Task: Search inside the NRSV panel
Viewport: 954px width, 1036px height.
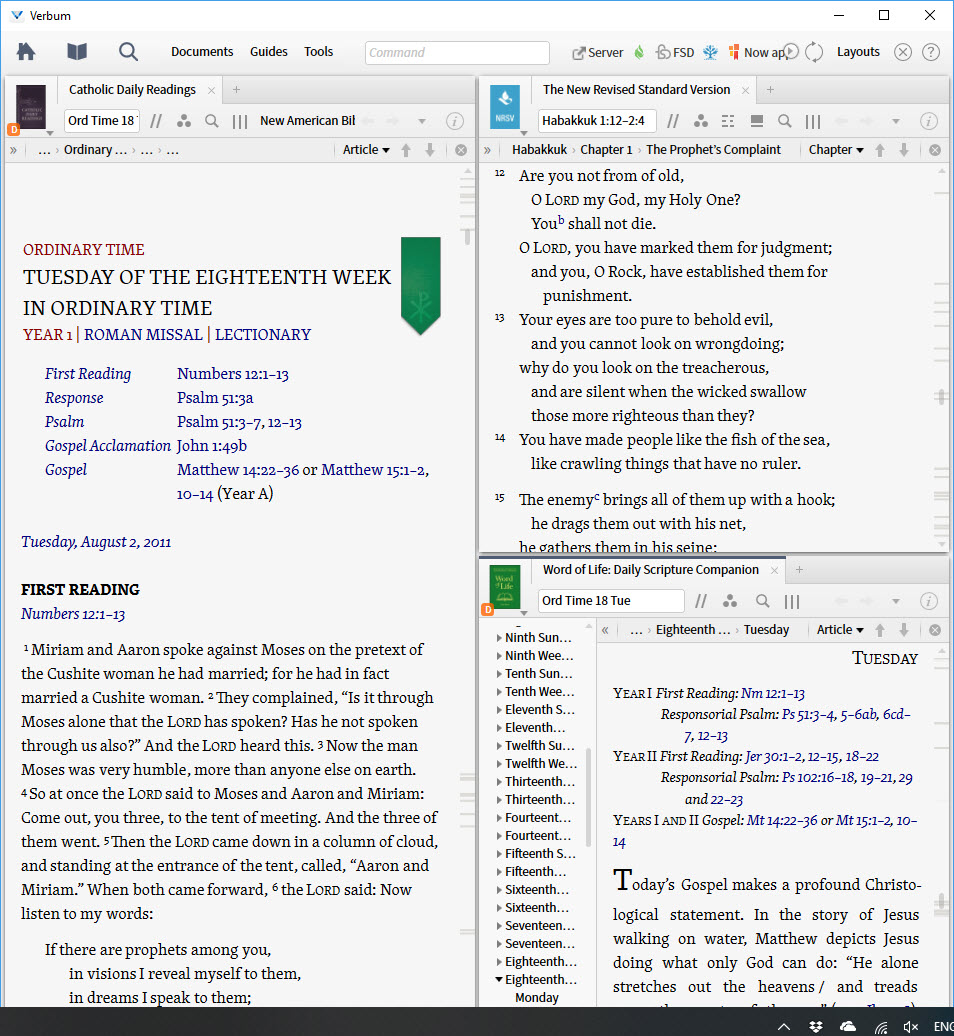Action: [x=784, y=121]
